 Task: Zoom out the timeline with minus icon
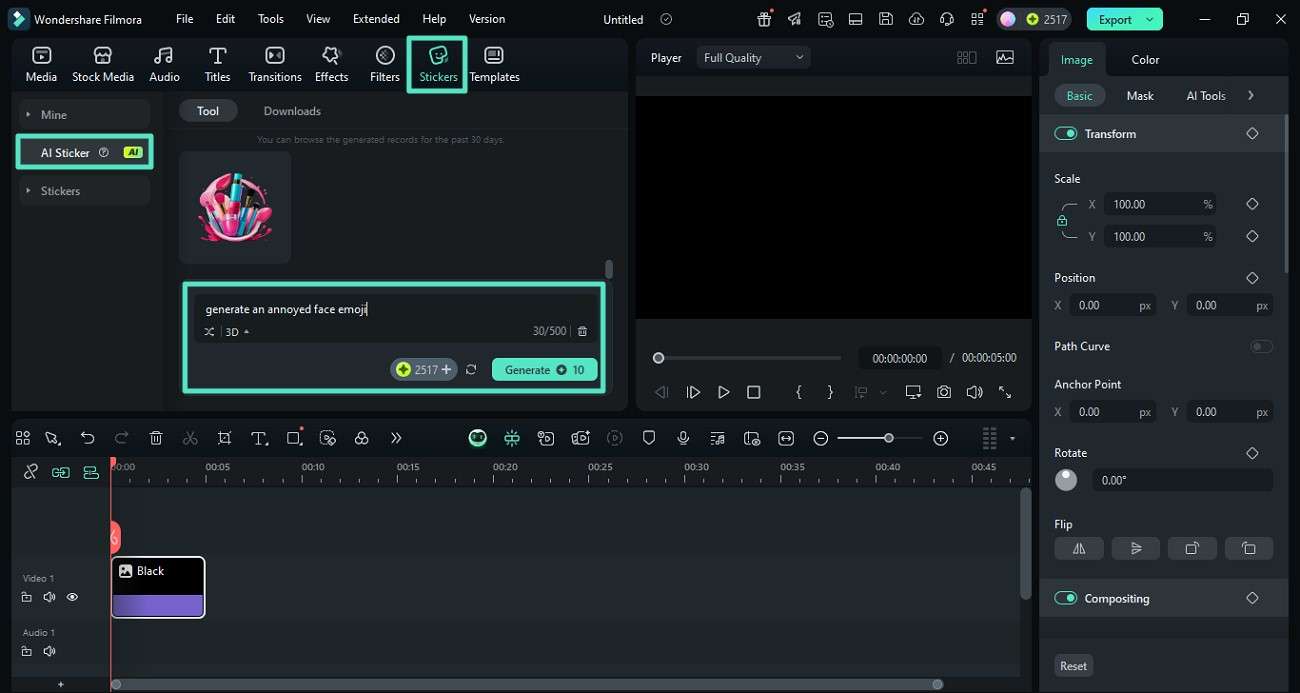click(x=821, y=438)
